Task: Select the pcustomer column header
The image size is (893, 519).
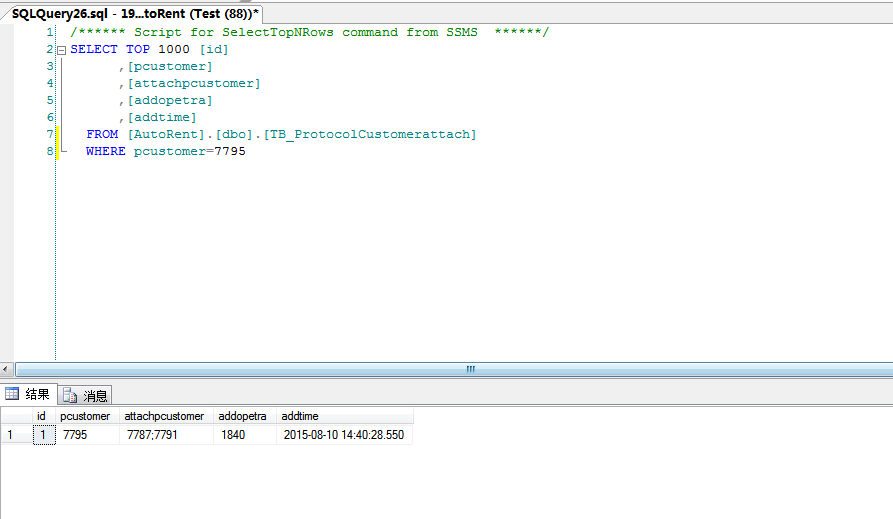Action: 85,416
